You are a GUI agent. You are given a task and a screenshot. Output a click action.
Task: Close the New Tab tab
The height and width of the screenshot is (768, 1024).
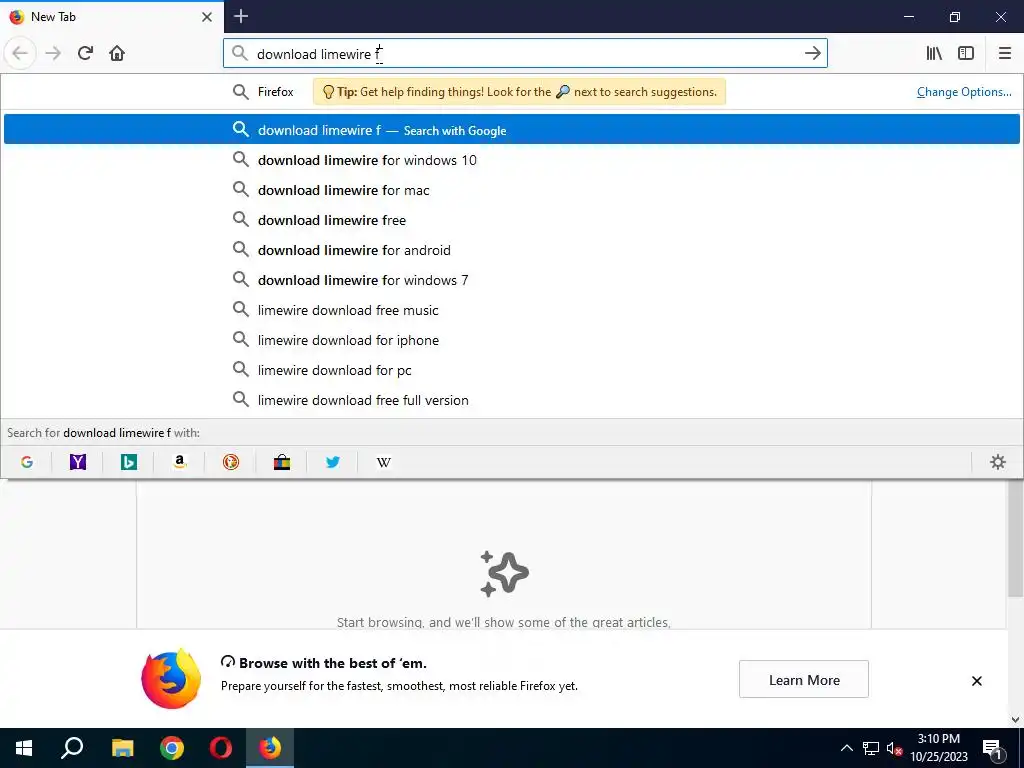[207, 17]
